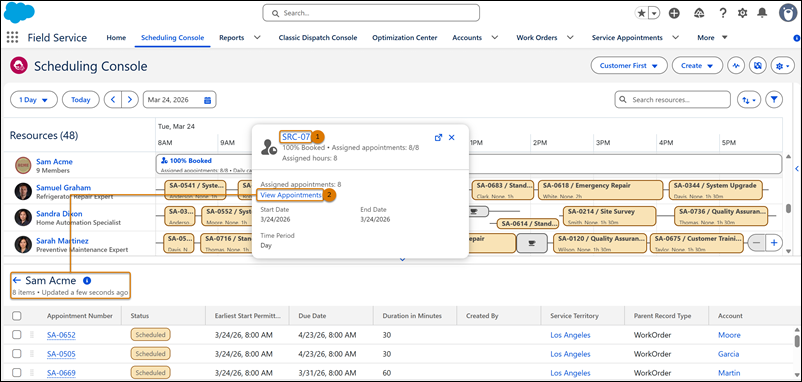Open the popover in new window icon

(438, 137)
